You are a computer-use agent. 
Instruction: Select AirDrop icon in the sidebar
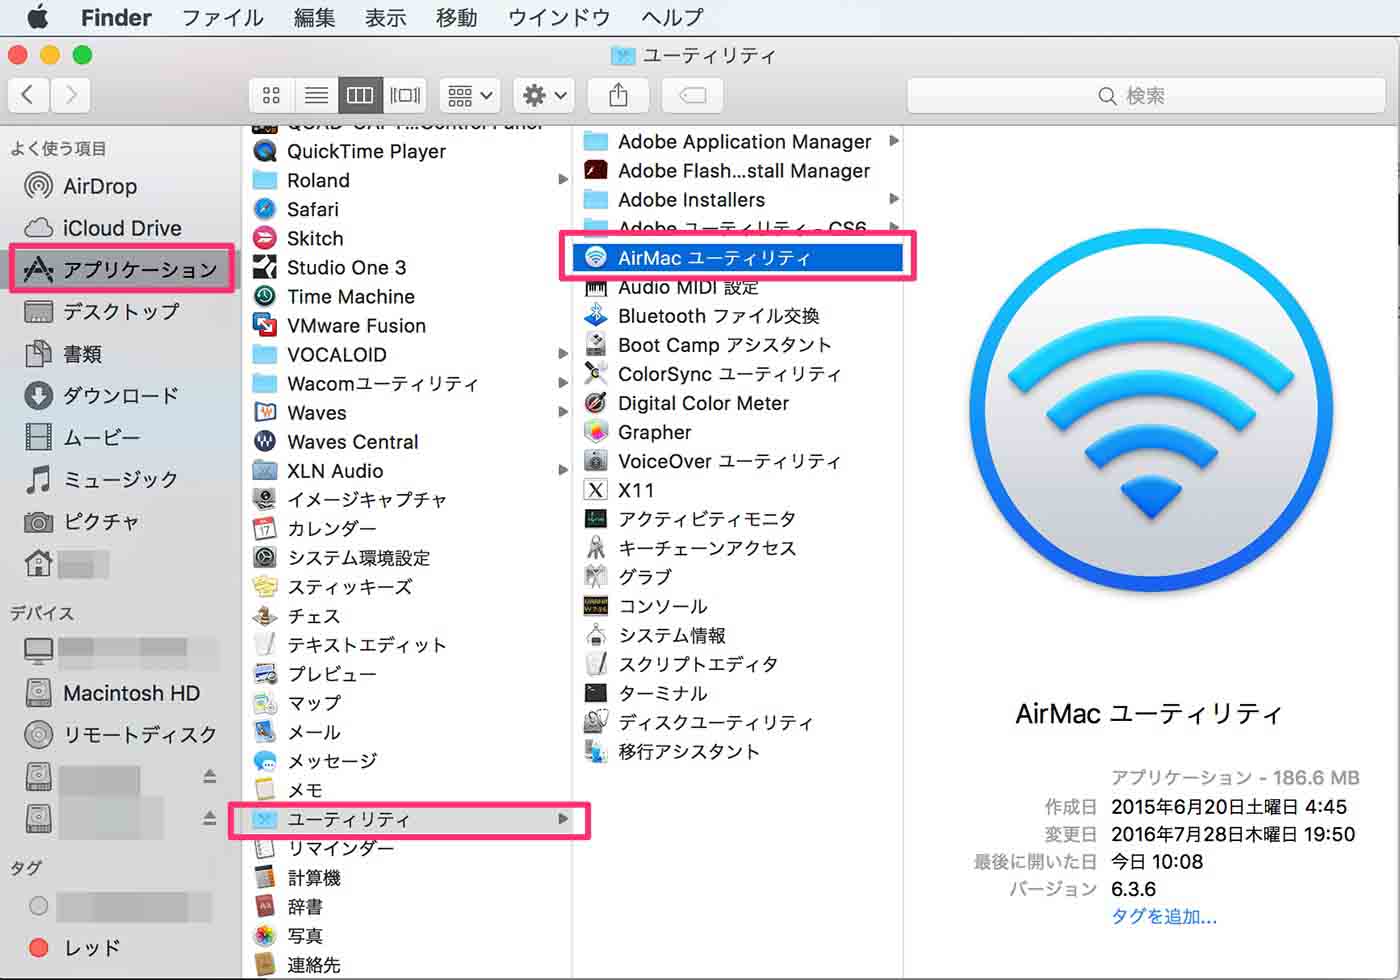tap(38, 186)
